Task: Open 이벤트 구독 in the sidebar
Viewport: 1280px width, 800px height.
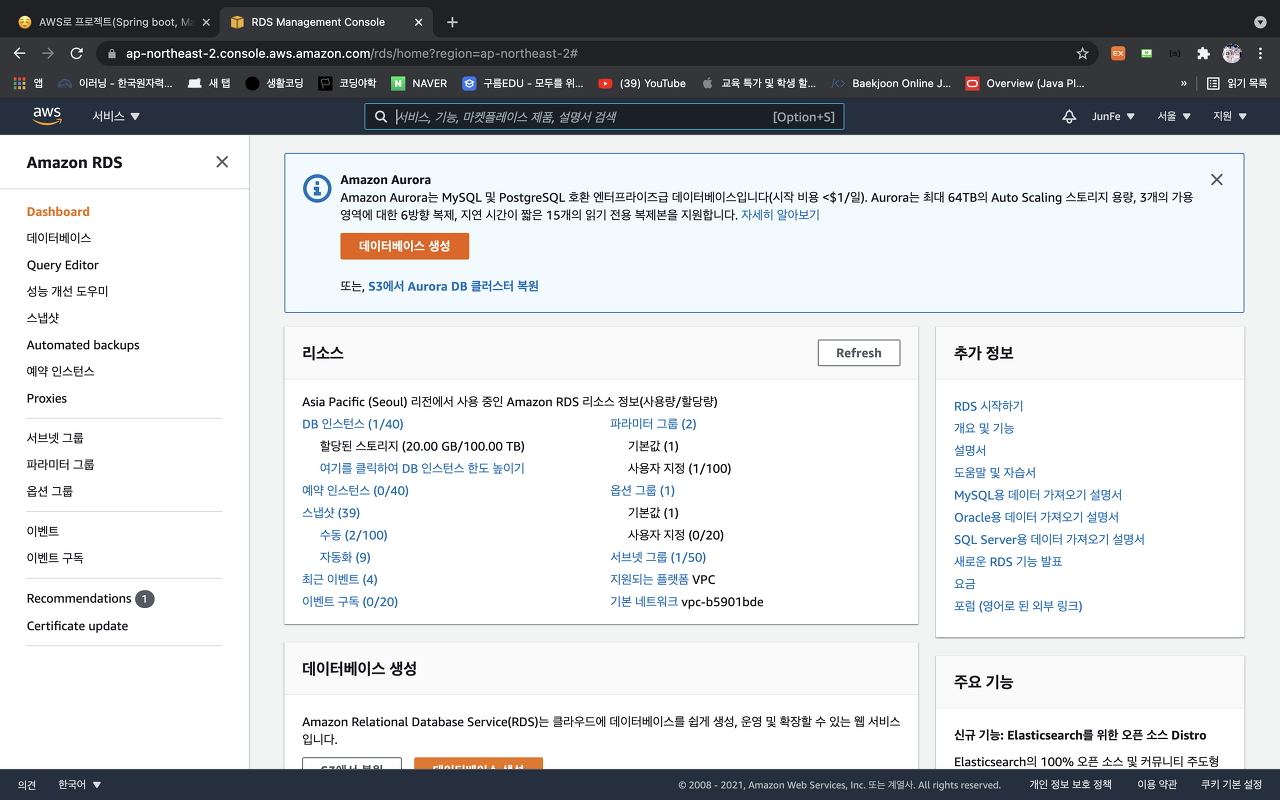Action: pyautogui.click(x=55, y=558)
